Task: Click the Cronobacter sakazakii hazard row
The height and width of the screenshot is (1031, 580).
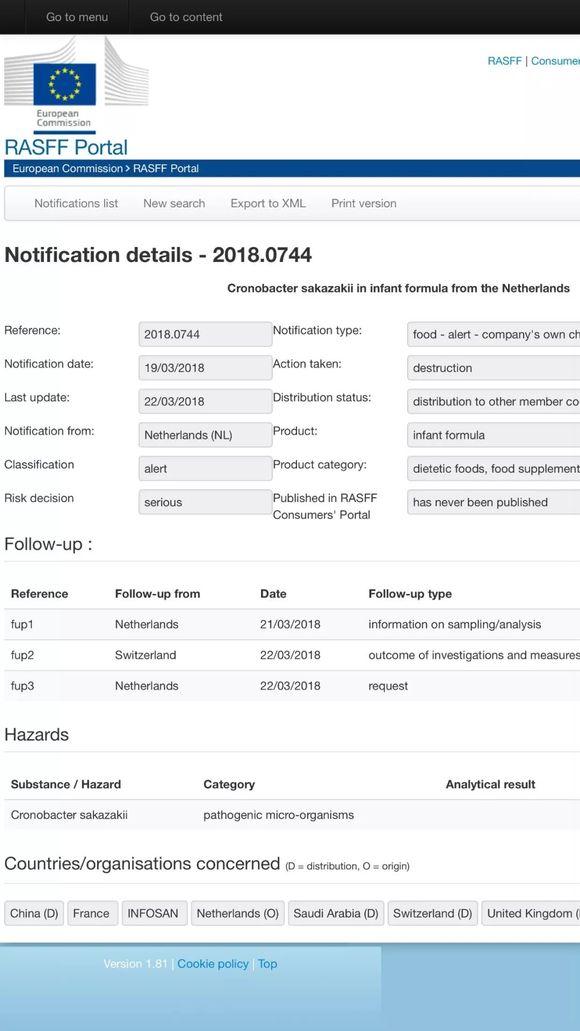Action: coord(292,815)
